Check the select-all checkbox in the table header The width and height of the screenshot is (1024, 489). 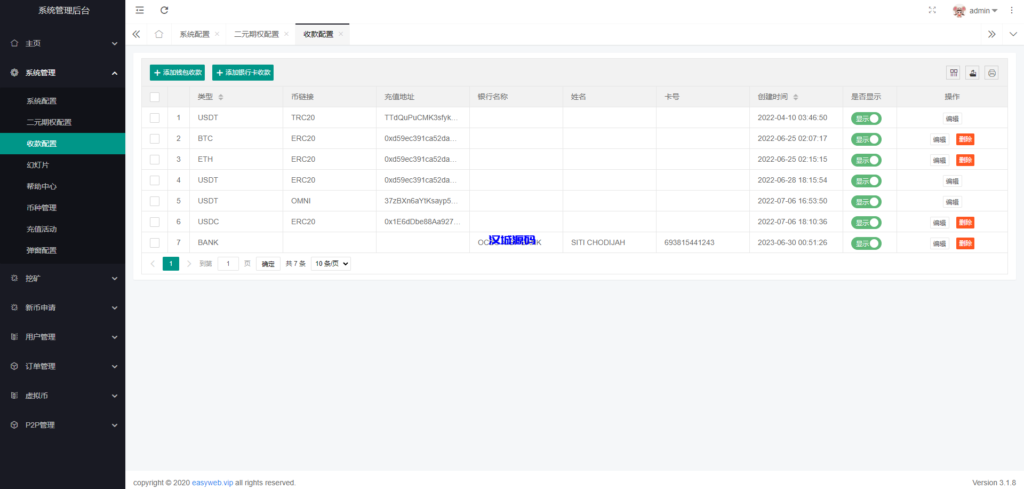pyautogui.click(x=154, y=97)
